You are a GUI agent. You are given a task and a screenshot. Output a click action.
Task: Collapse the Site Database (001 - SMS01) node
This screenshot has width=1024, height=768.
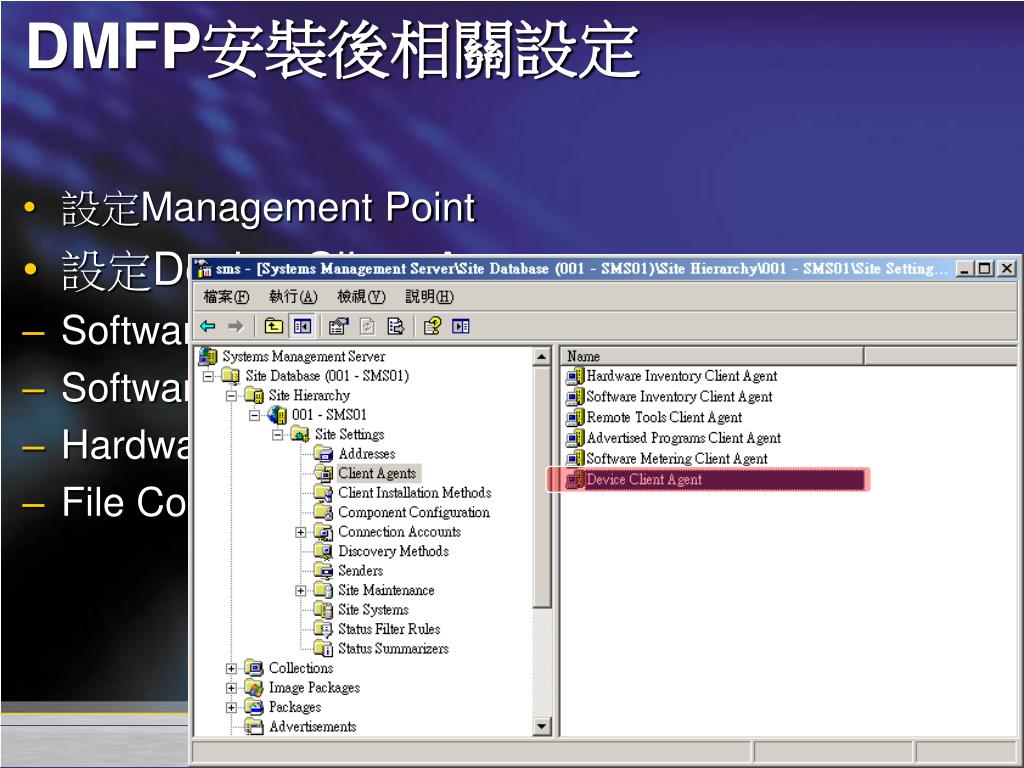point(208,376)
